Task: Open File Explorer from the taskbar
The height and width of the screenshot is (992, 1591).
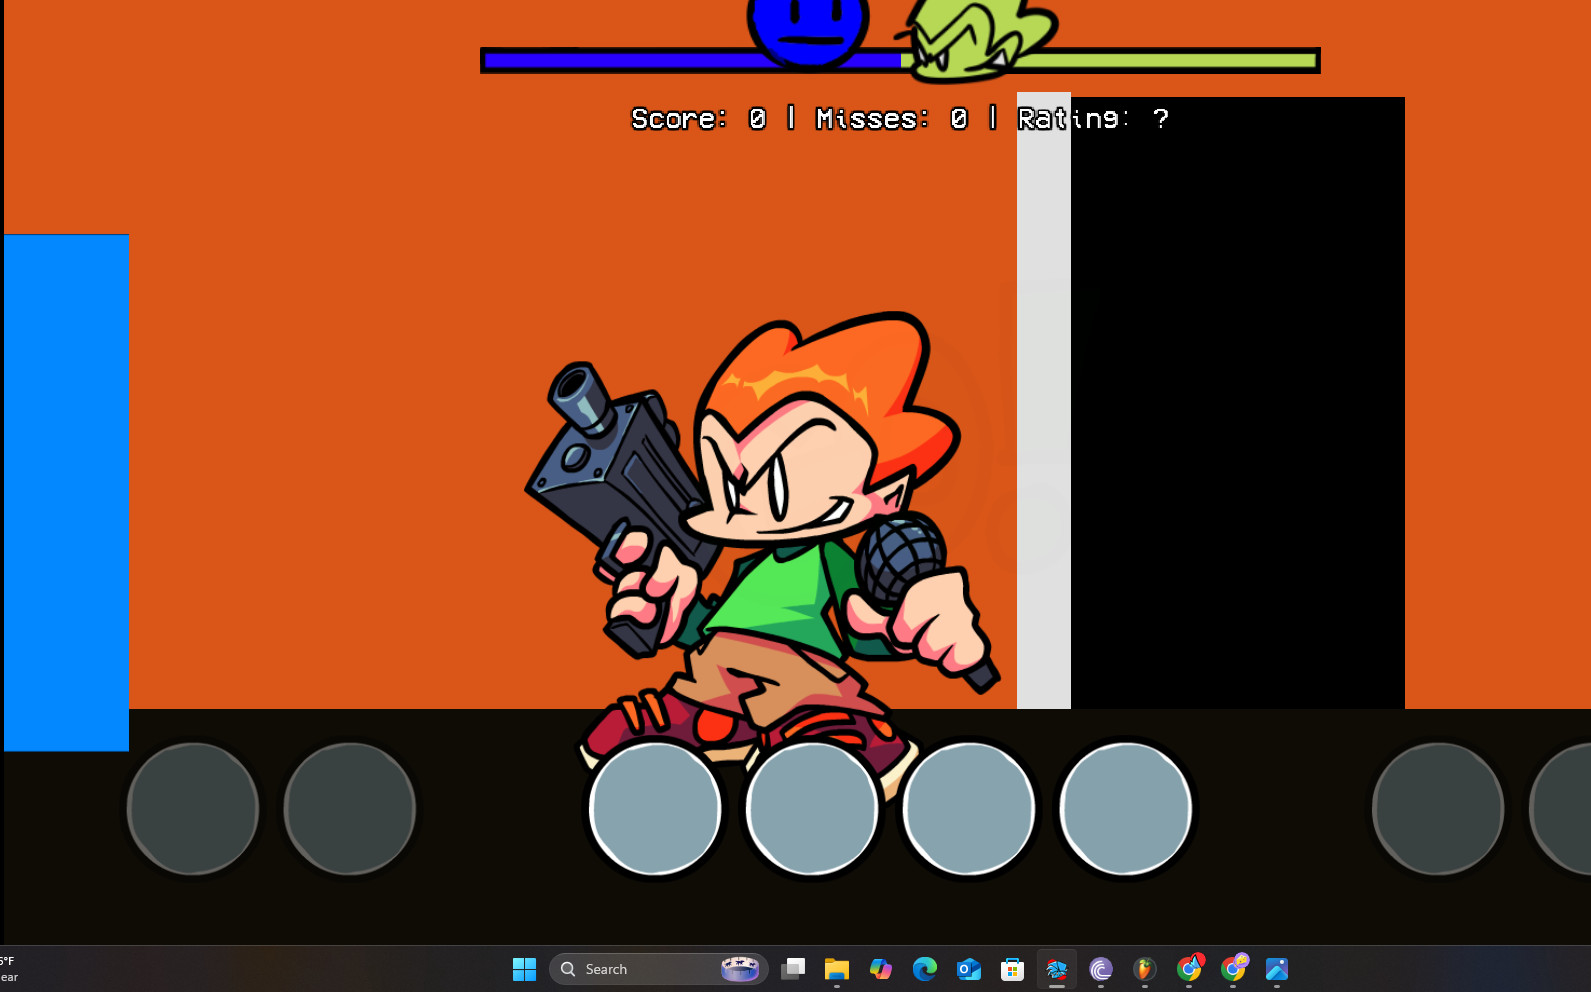Action: point(837,969)
